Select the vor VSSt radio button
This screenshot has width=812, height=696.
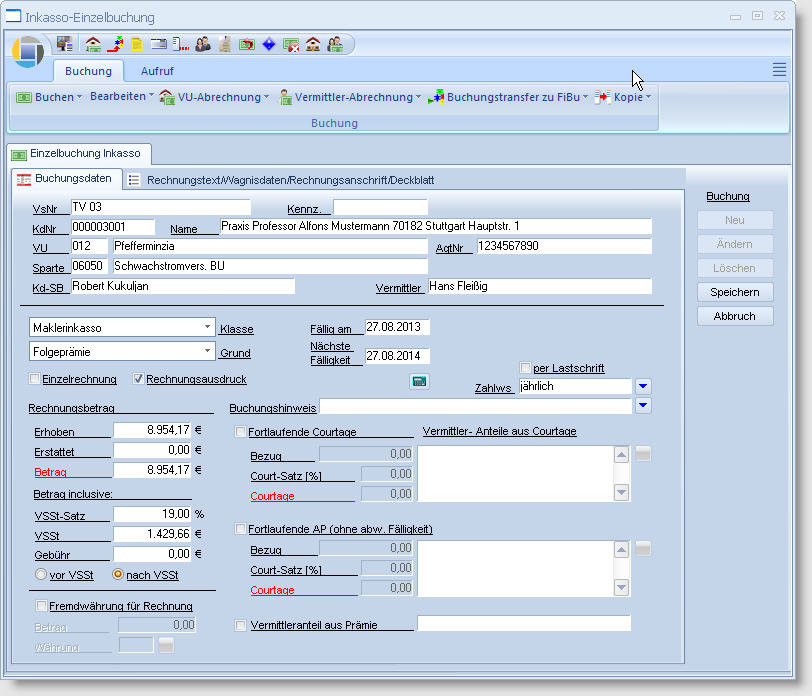tap(41, 574)
